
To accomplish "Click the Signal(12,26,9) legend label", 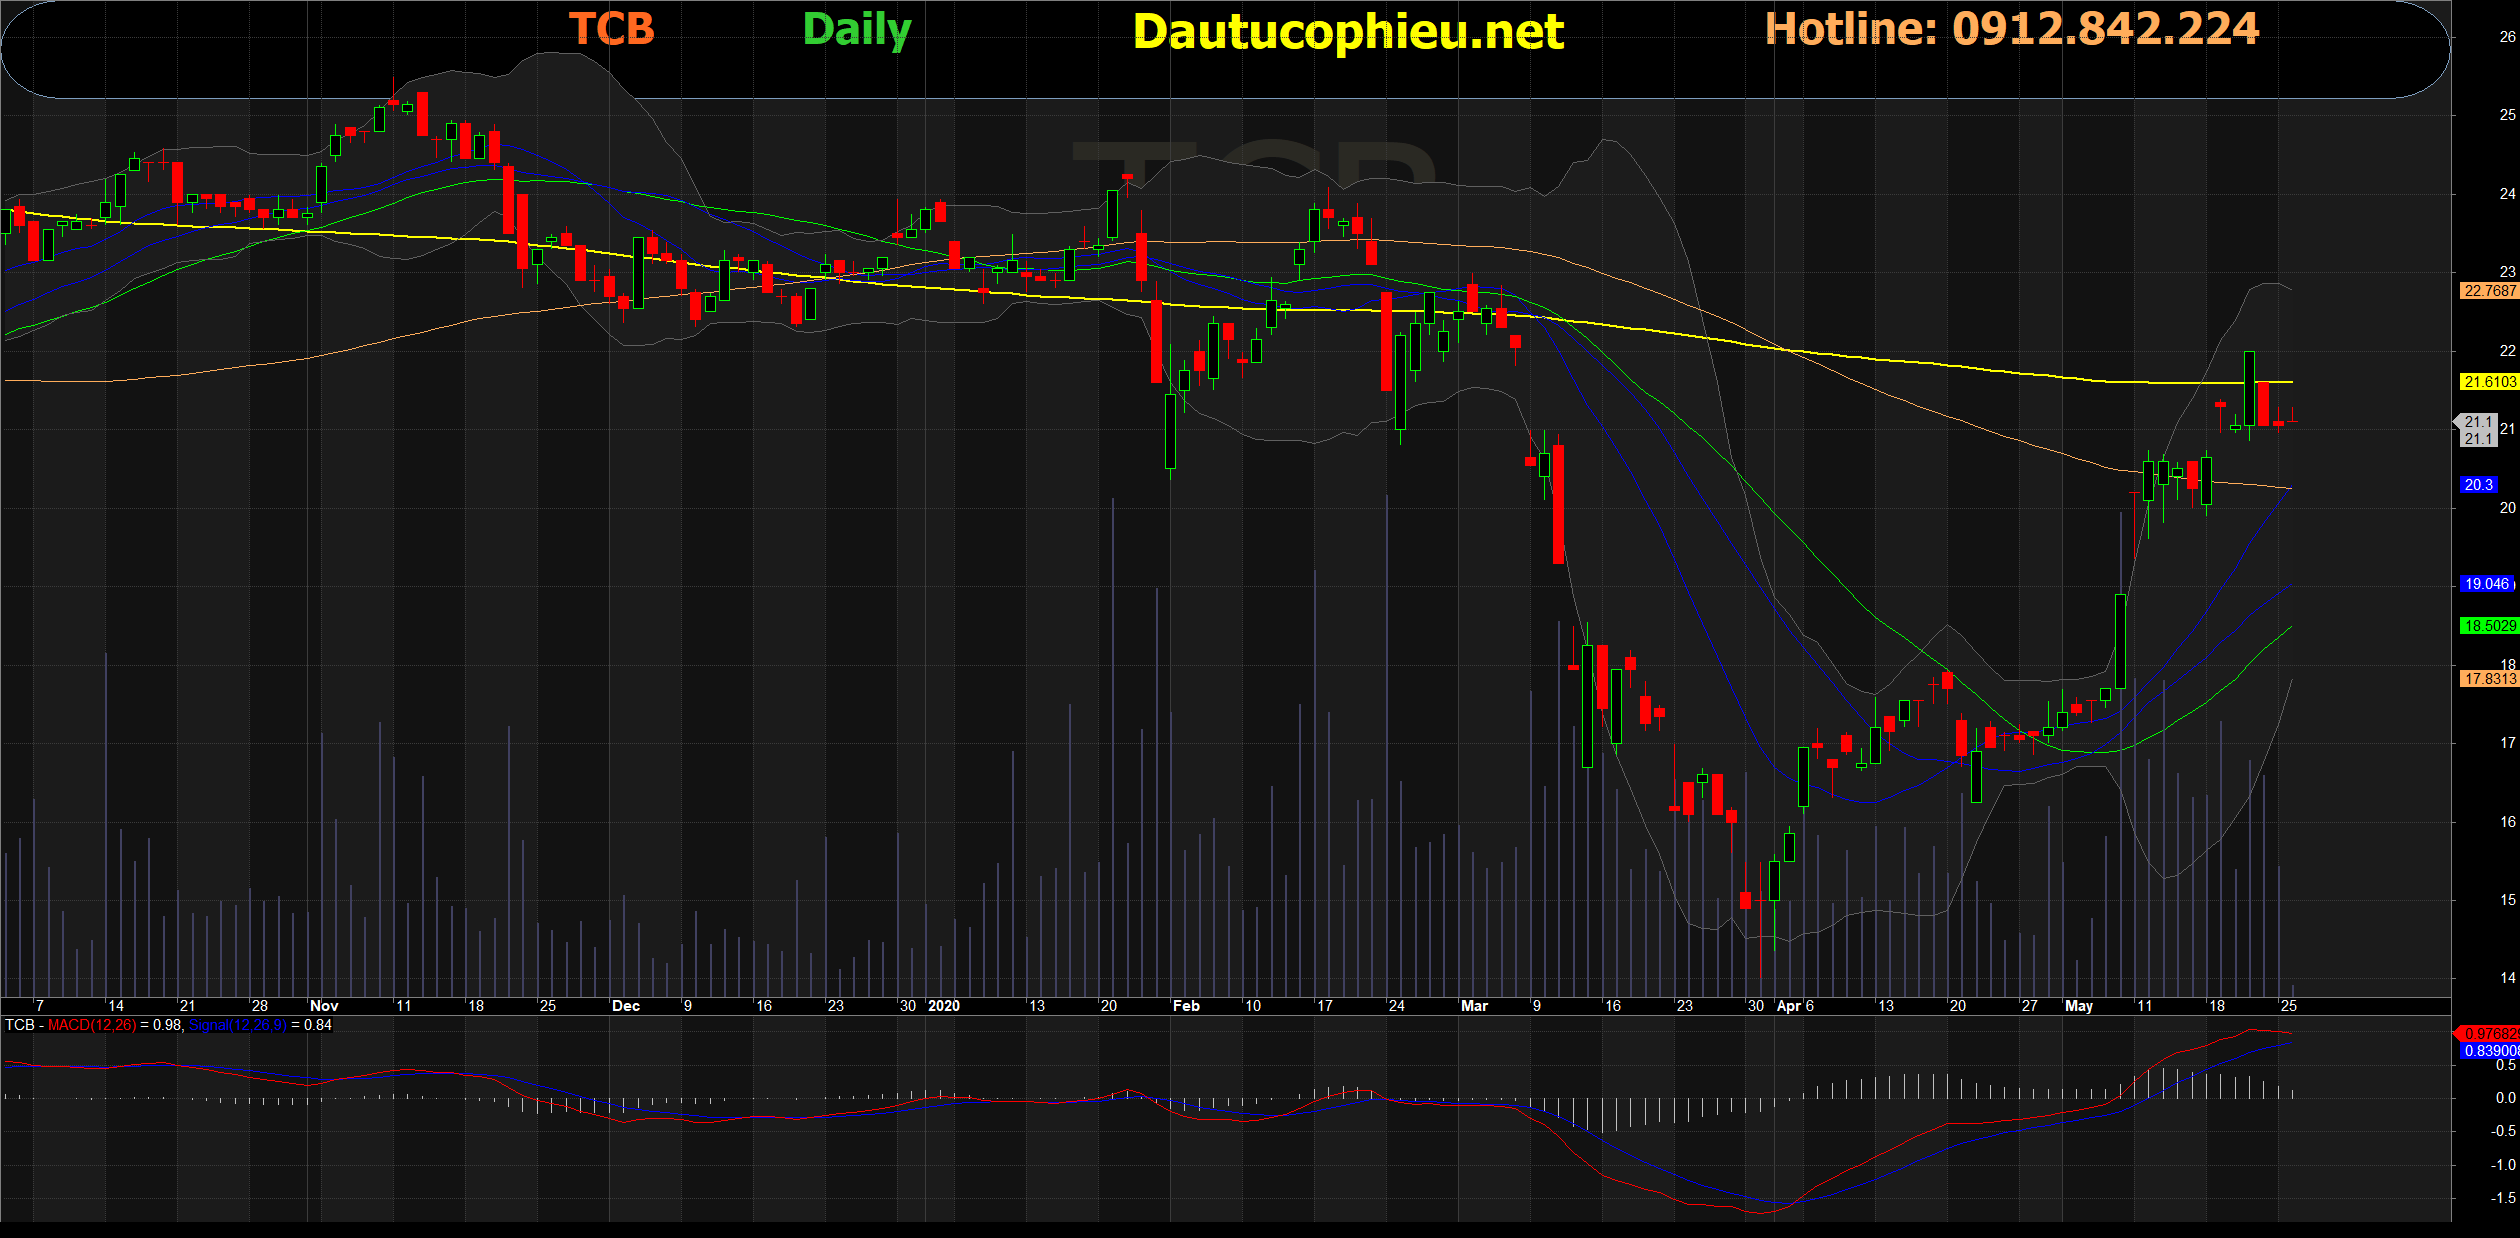I will [237, 1025].
